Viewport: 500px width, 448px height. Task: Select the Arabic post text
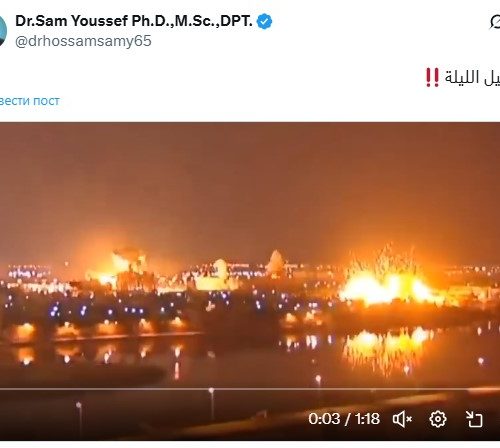tap(472, 78)
